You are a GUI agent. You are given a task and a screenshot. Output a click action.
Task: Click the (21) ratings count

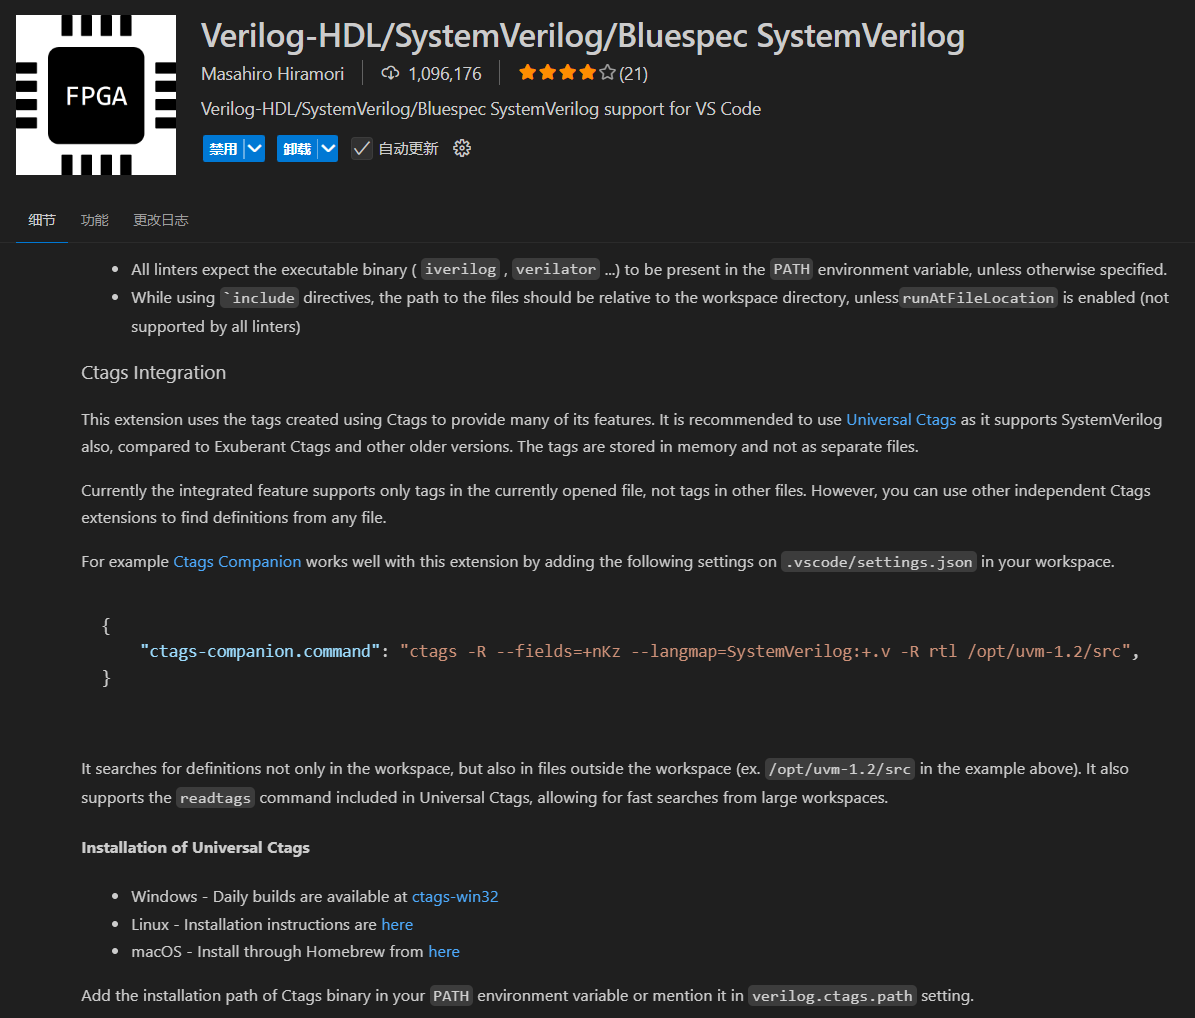(633, 74)
